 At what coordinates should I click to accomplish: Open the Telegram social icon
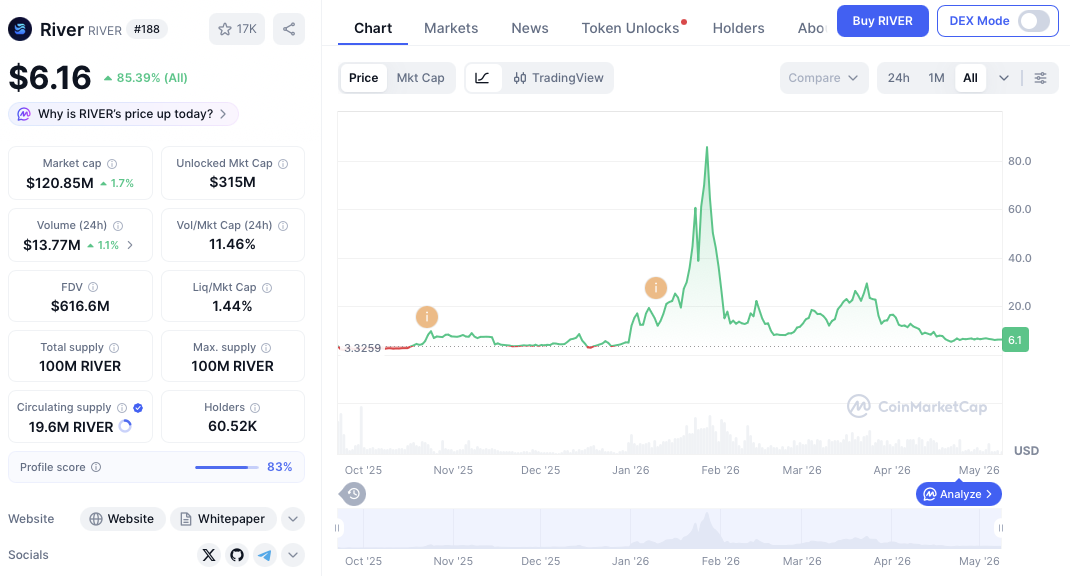pos(265,555)
